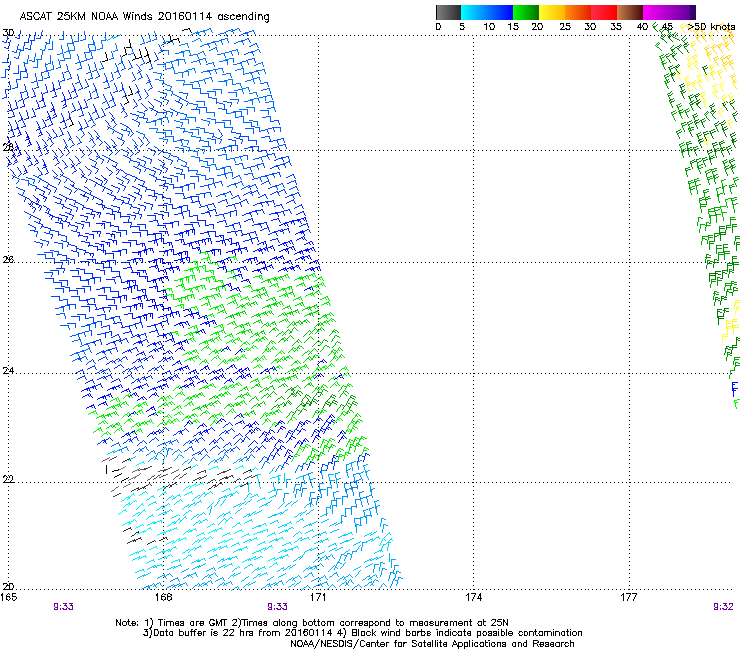Click the green 15-20 knots legend segment
Viewport: 740px width, 650px height.
[526, 12]
